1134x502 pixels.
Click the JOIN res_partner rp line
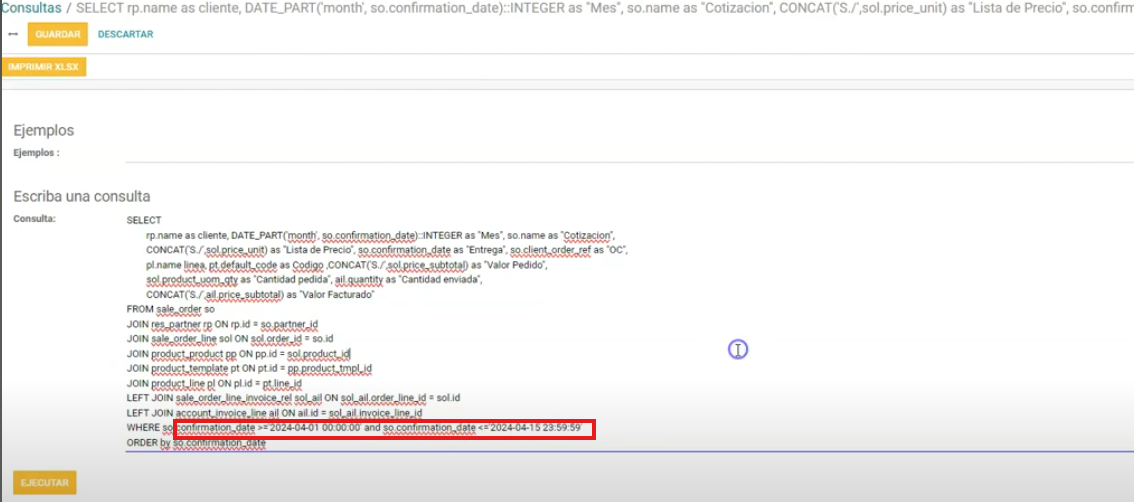click(x=222, y=324)
